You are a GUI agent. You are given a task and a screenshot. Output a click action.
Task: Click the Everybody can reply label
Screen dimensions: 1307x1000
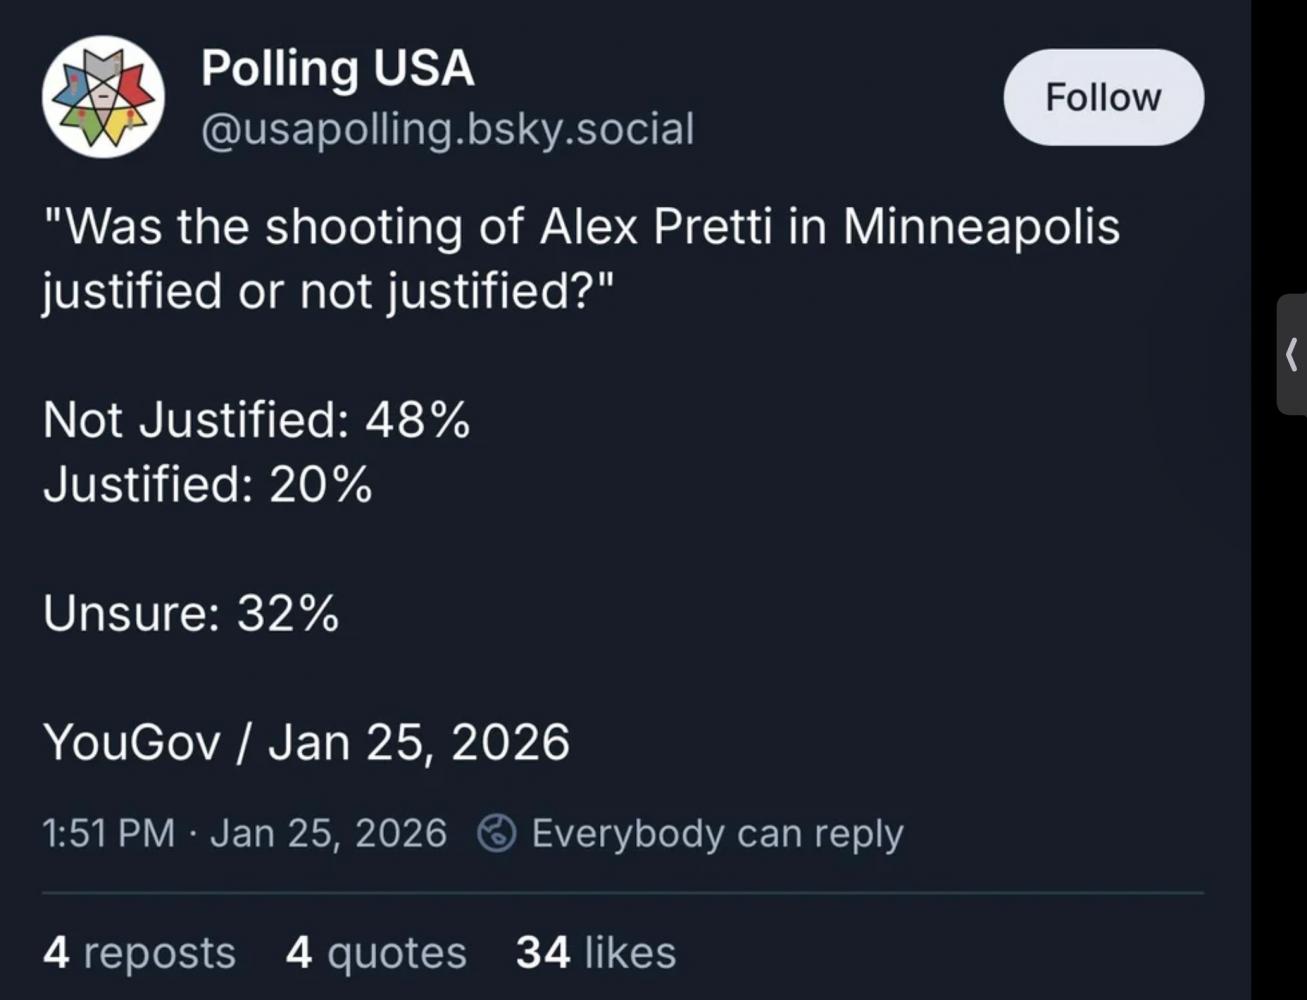[x=716, y=833]
